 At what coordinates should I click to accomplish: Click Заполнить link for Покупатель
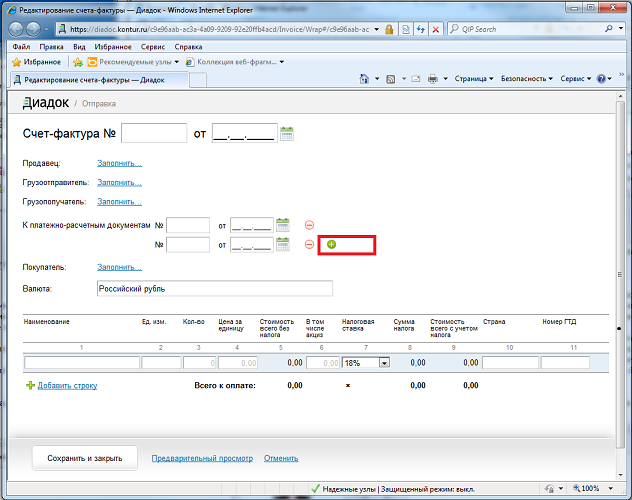[x=119, y=267]
